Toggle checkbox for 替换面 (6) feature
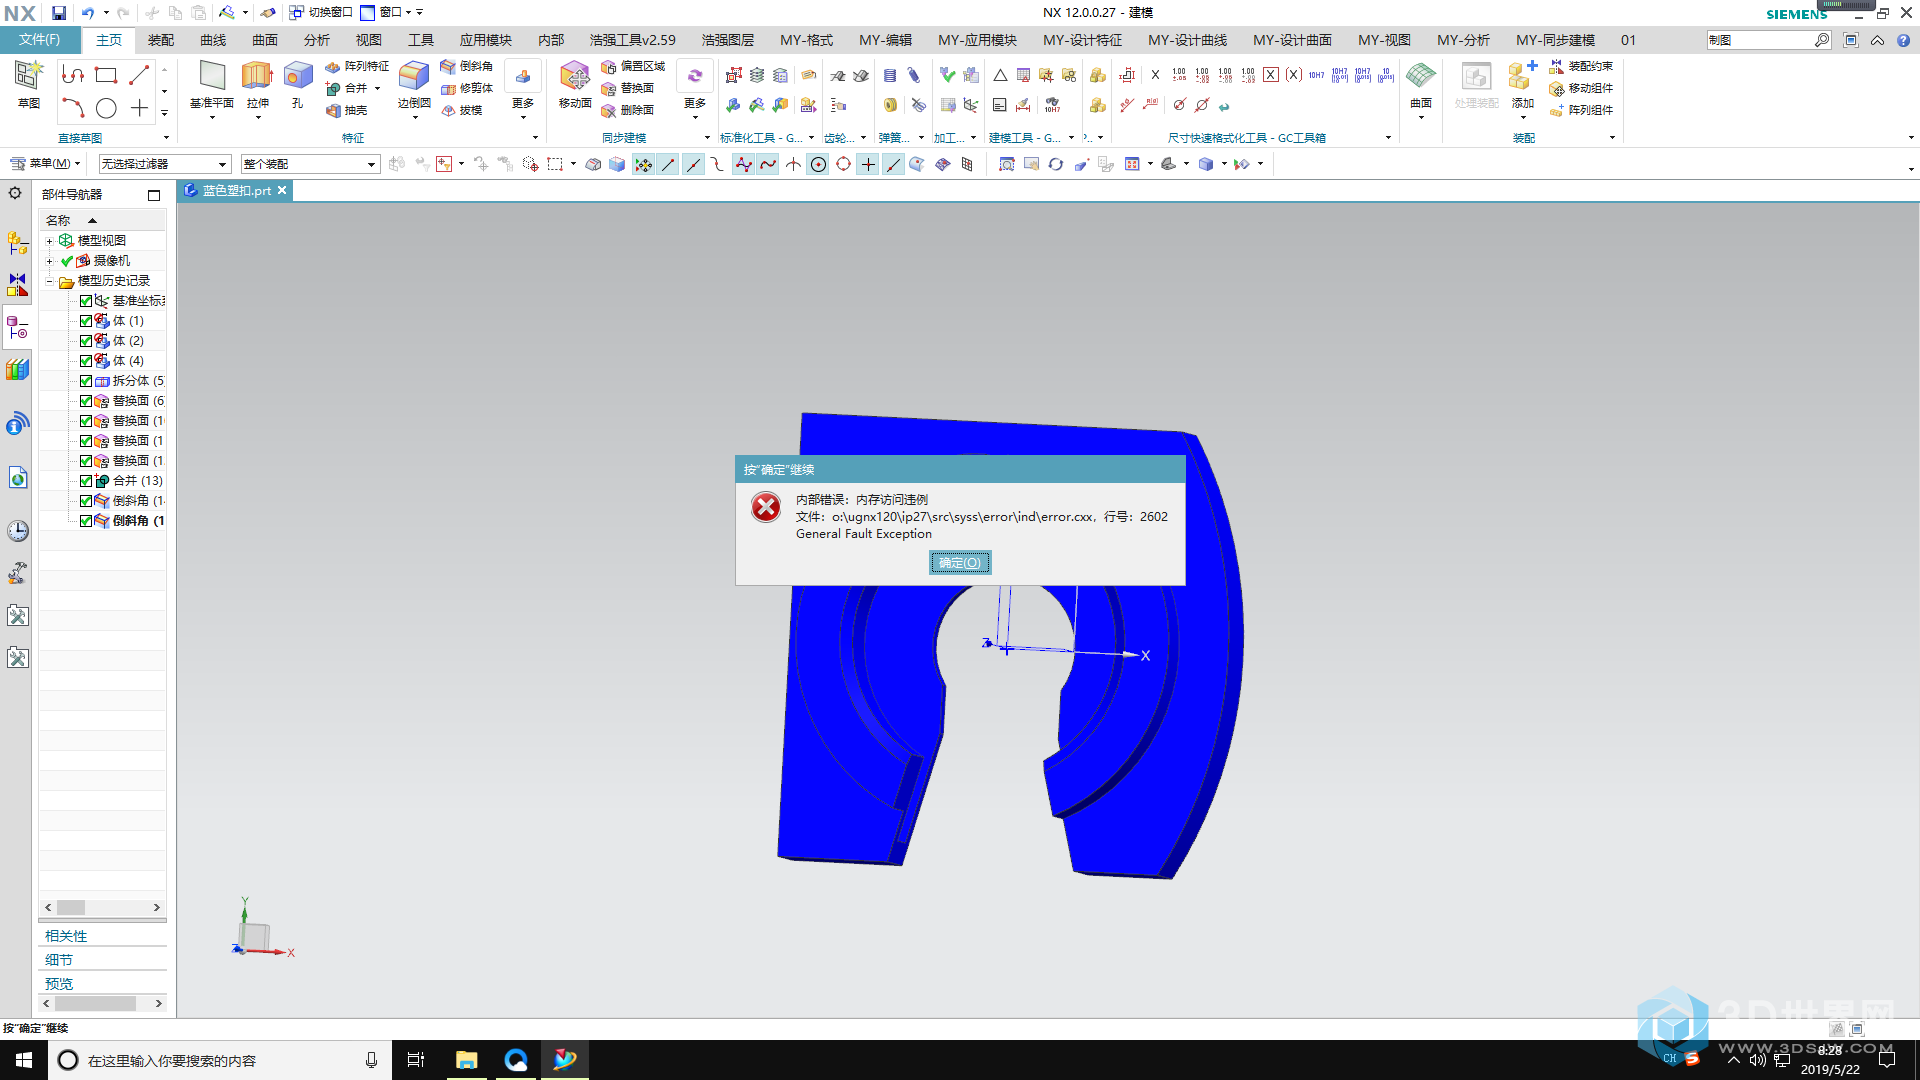Screen dimensions: 1920x1080 (x=86, y=401)
